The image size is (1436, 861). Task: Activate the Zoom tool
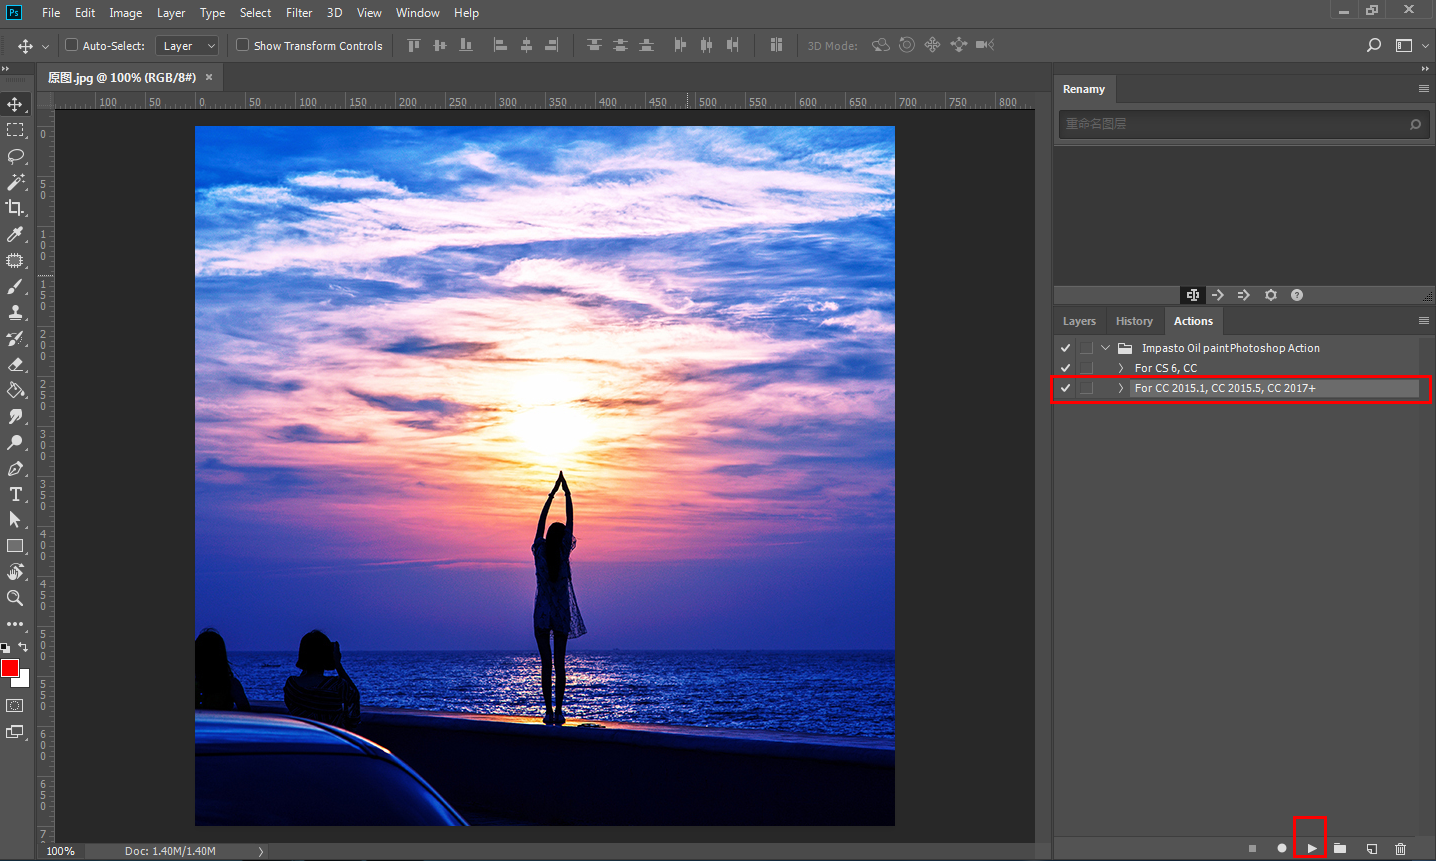[15, 598]
